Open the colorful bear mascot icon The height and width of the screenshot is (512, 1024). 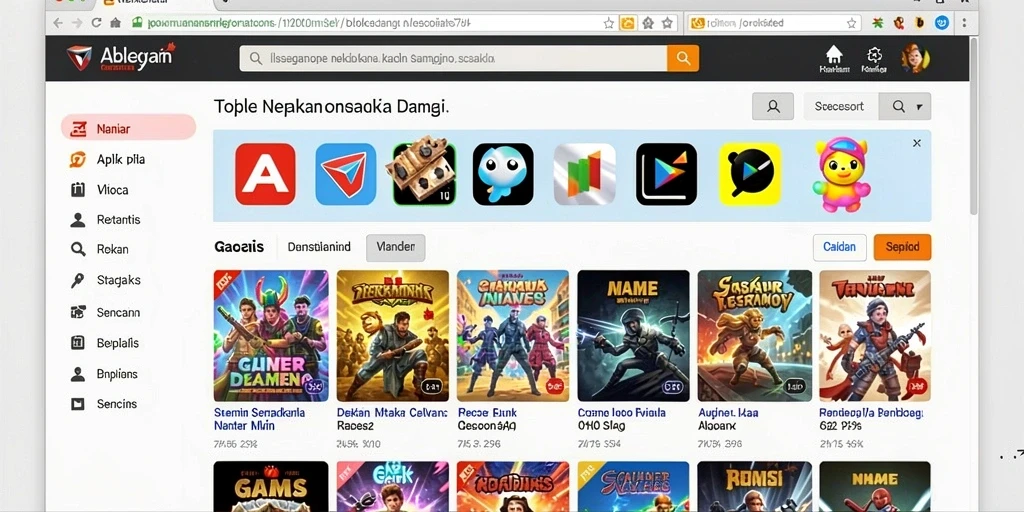pos(842,174)
